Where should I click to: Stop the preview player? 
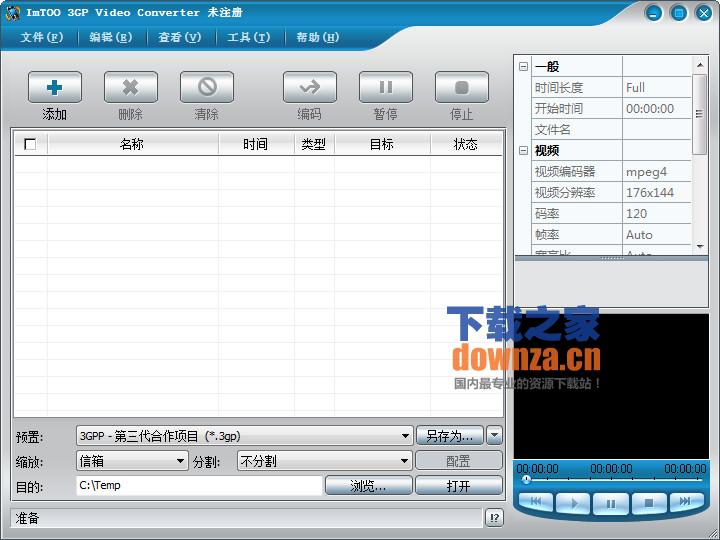(649, 504)
